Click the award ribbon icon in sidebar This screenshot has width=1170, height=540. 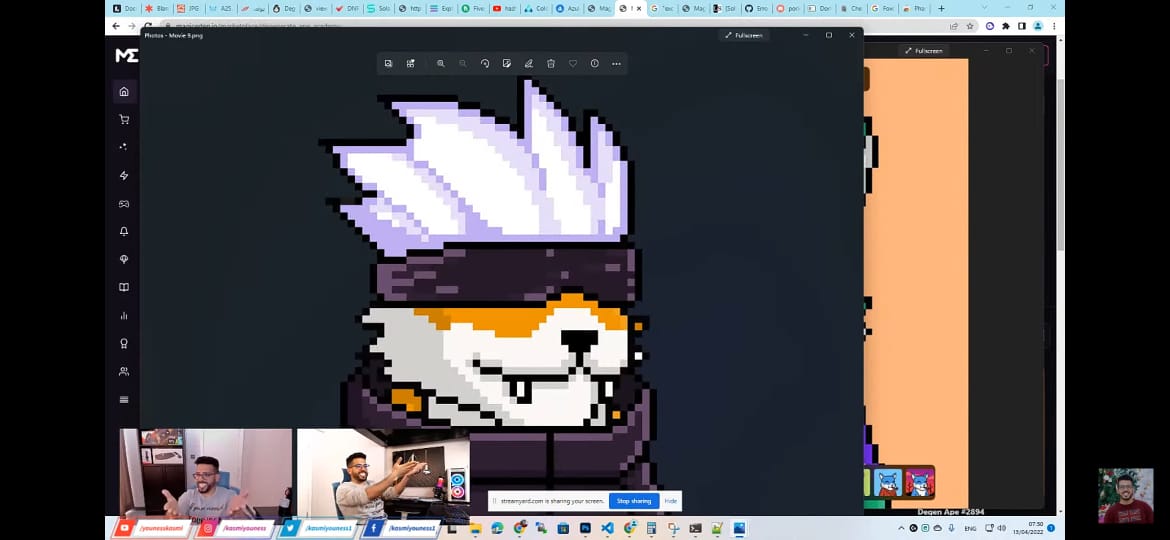[124, 343]
